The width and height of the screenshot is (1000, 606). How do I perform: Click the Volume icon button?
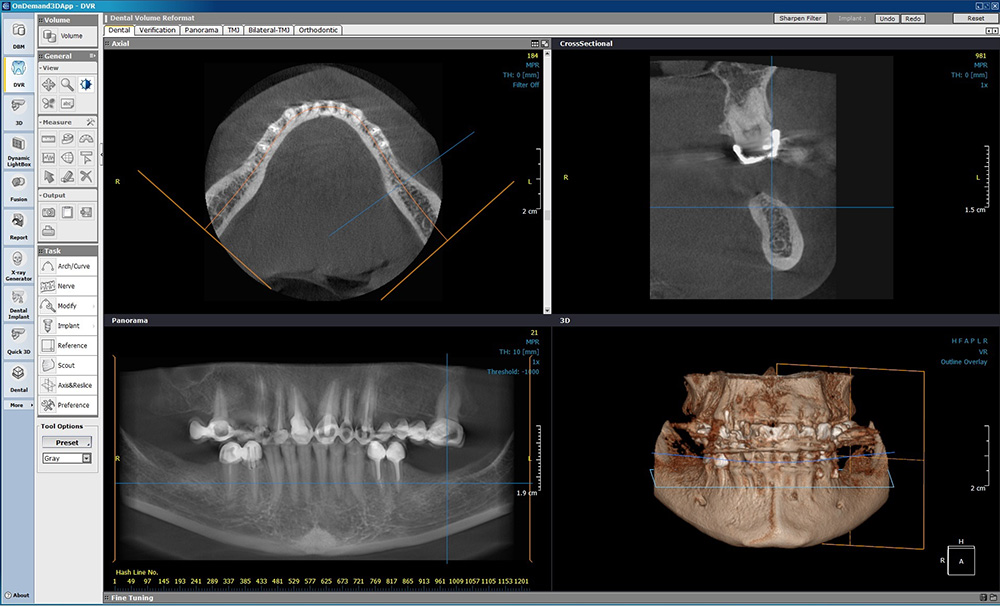[49, 36]
